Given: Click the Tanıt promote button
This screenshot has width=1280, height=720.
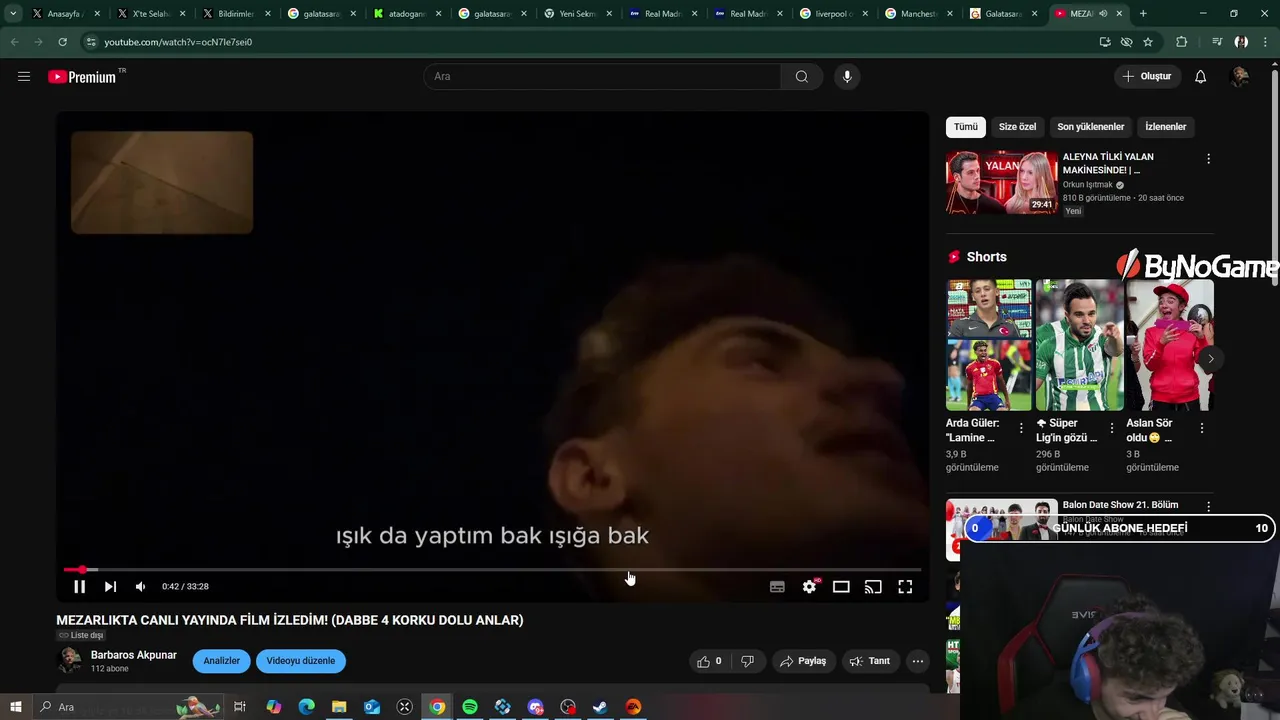Looking at the screenshot, I should [x=870, y=661].
